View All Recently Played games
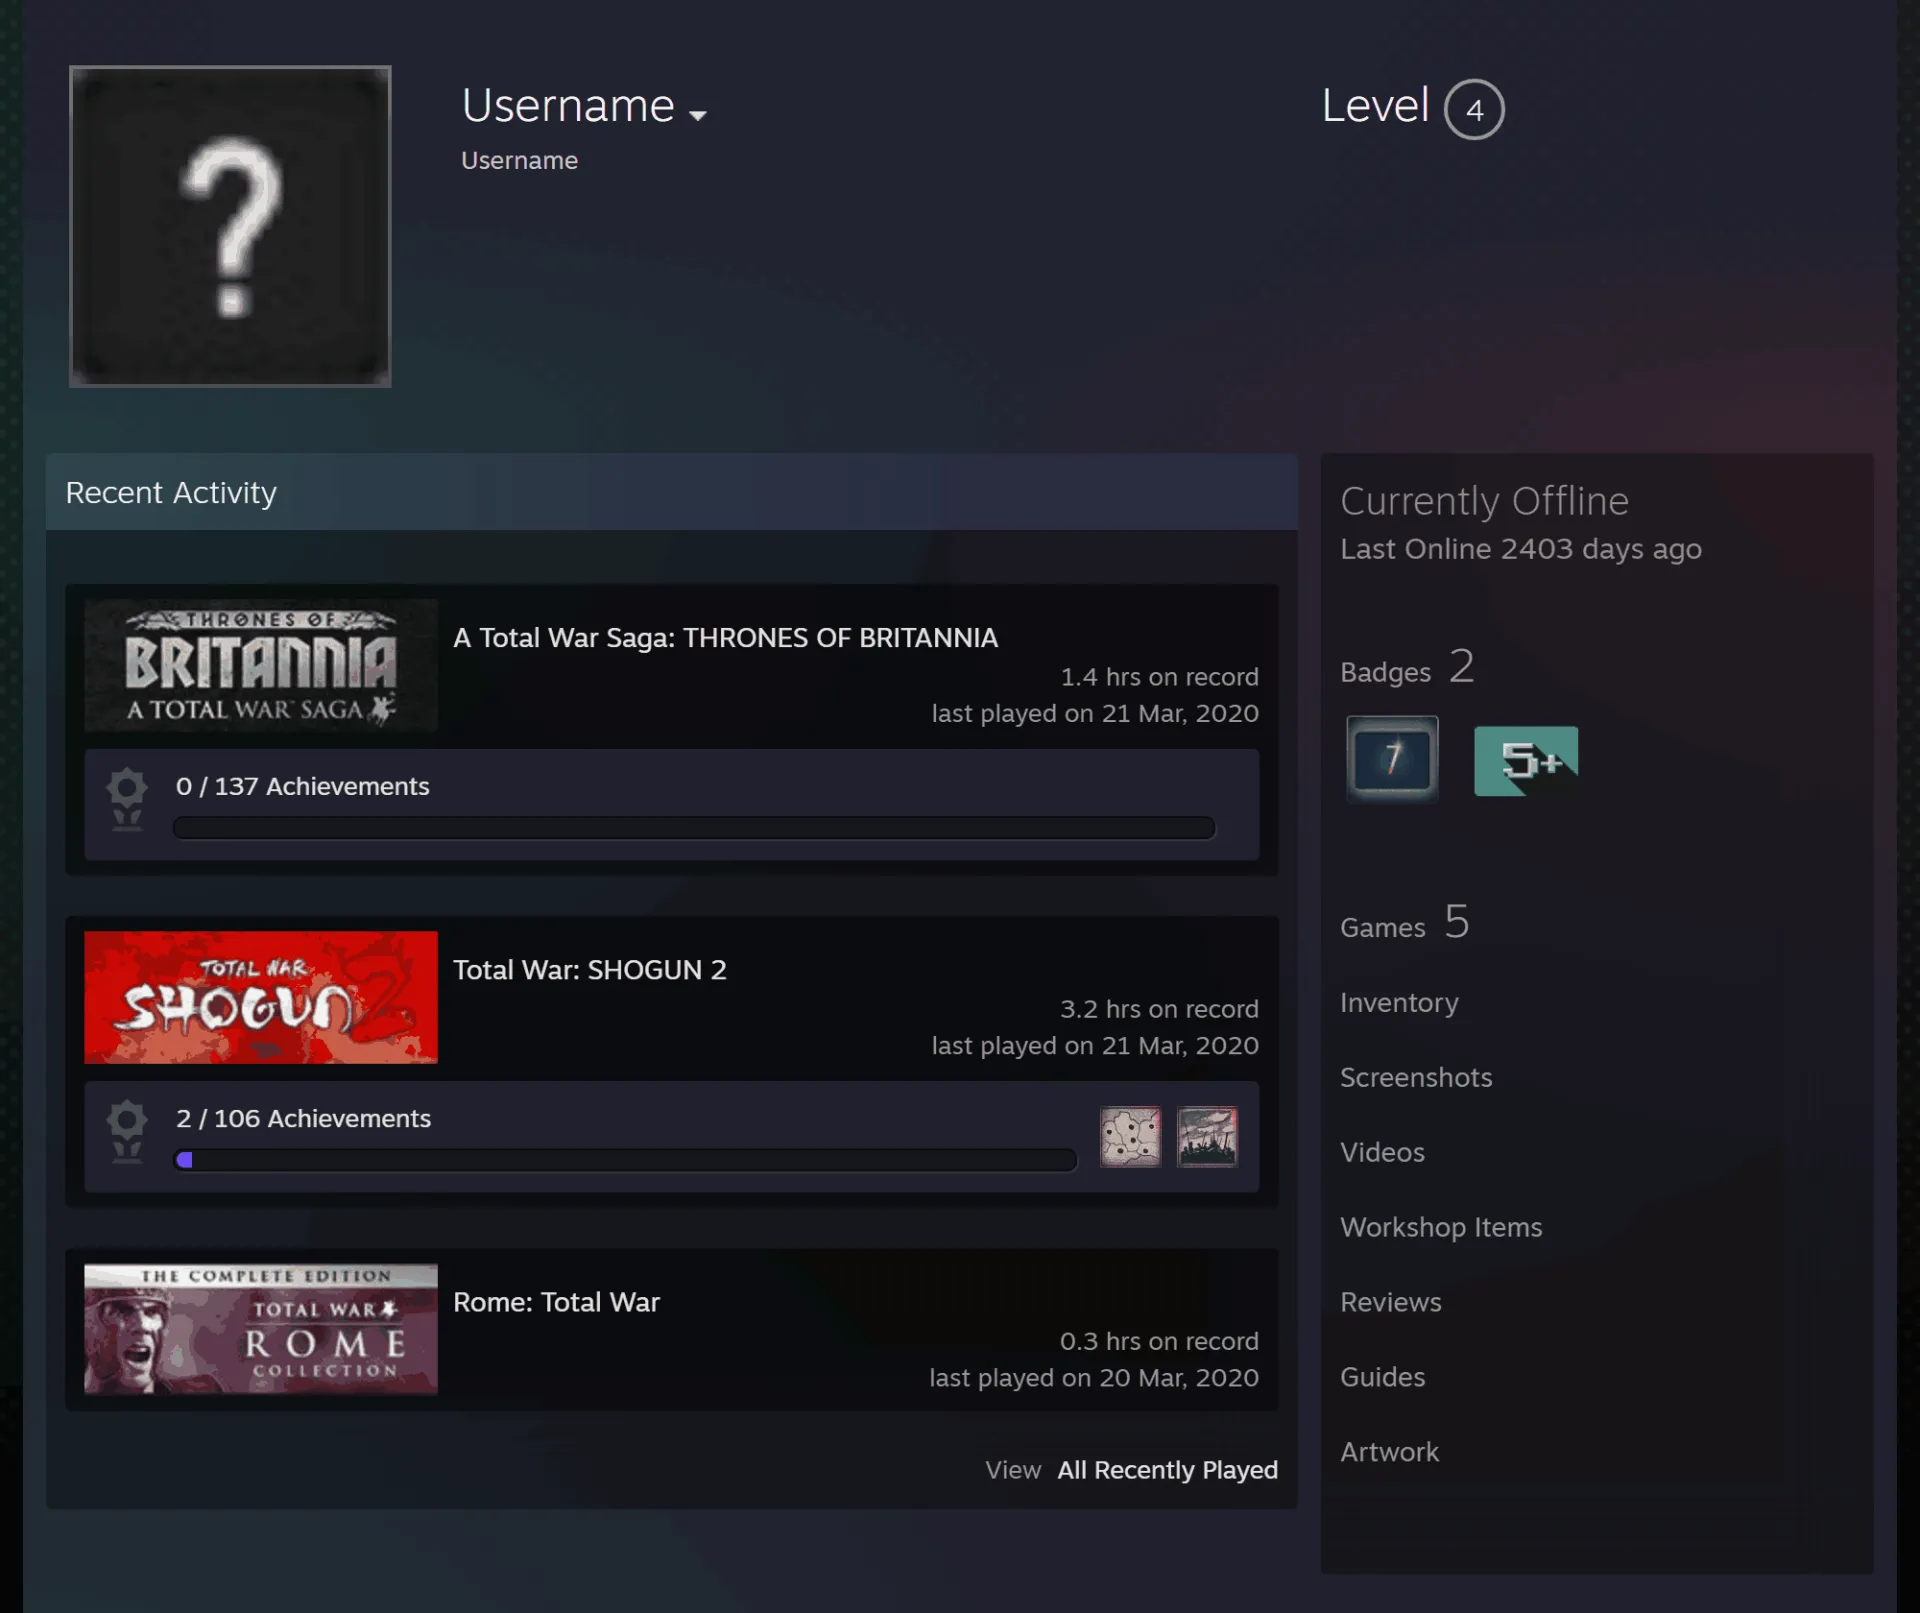The height and width of the screenshot is (1613, 1920). [1167, 1470]
